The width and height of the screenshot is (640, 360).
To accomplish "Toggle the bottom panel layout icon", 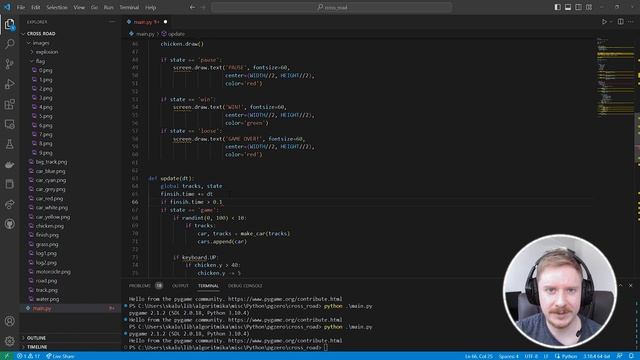I will 568,7.
